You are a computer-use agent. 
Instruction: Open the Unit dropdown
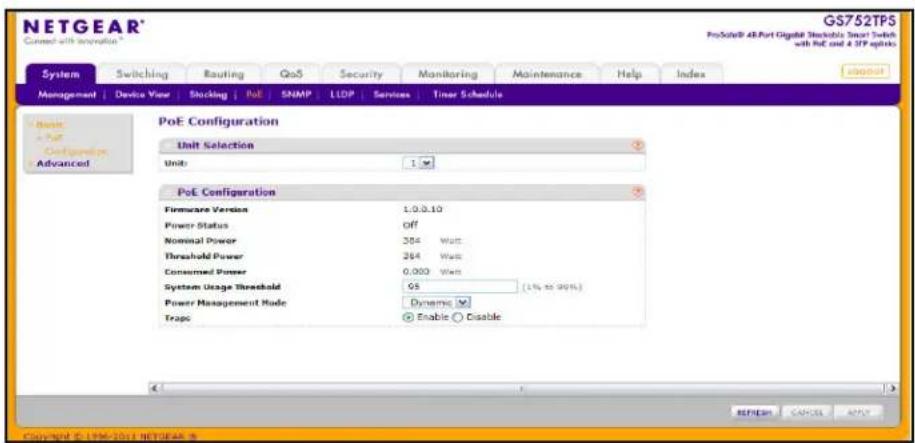pos(420,163)
